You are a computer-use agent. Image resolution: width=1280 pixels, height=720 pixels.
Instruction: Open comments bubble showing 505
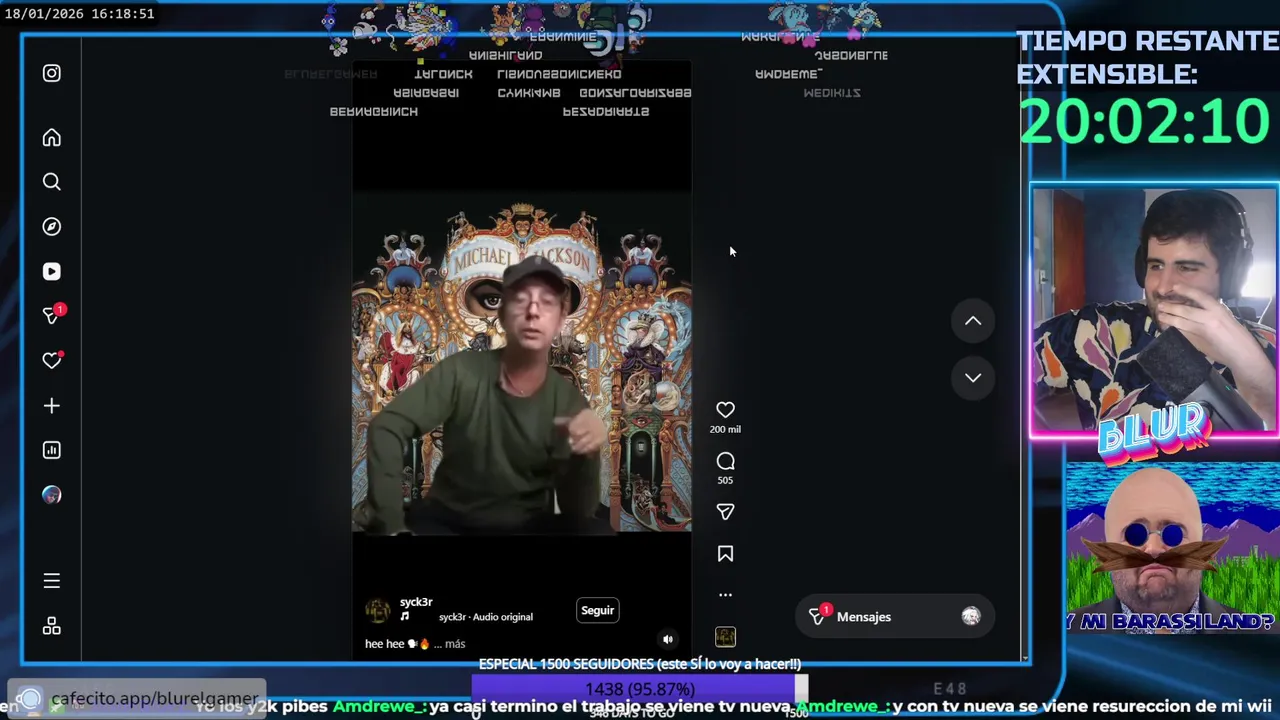coord(725,461)
